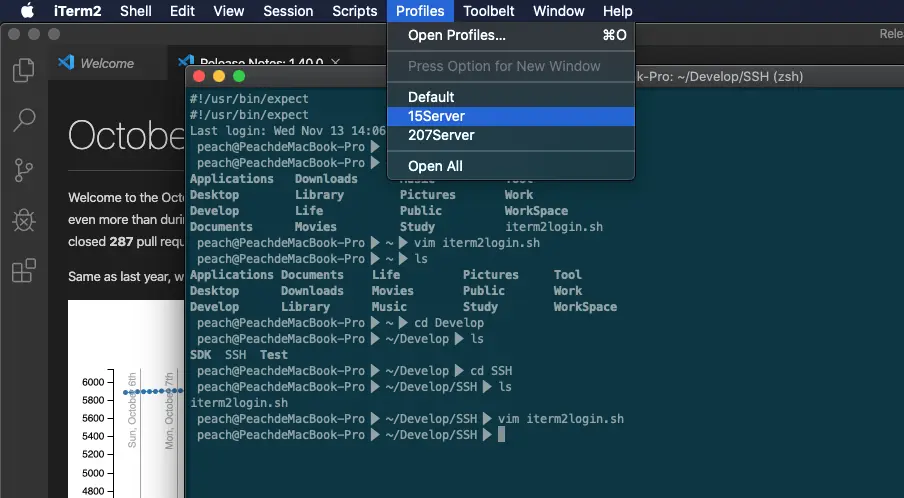
Task: Click 'Last login: Wed Nov 13' line
Action: tap(288, 131)
